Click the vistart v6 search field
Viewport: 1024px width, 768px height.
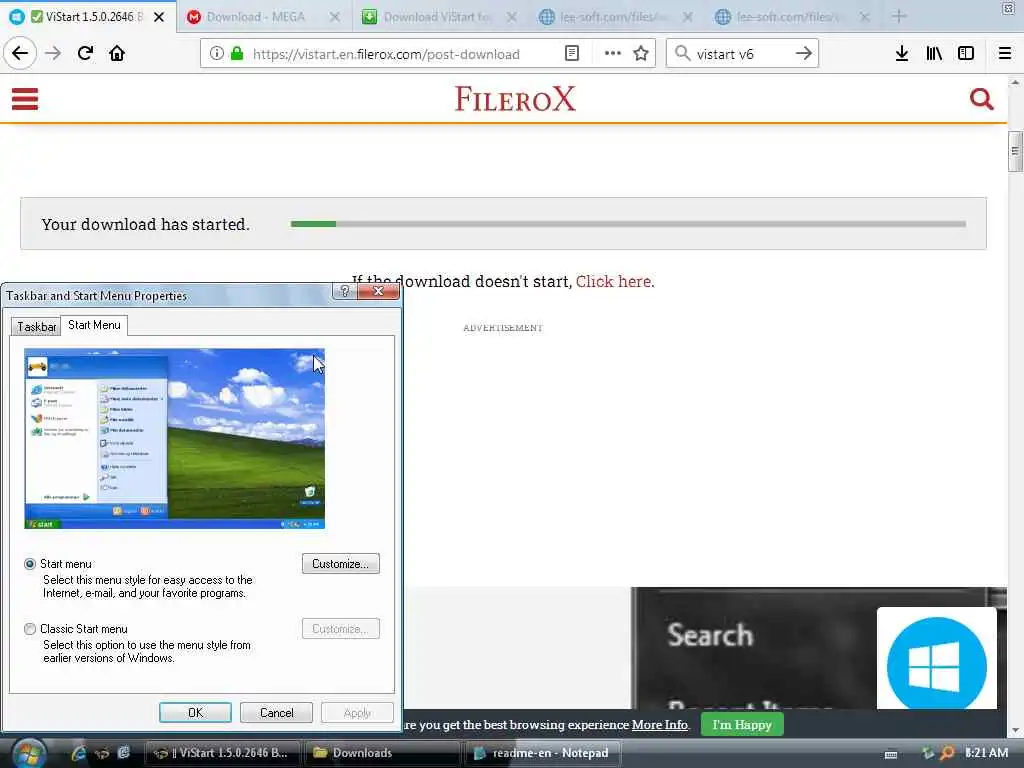pyautogui.click(x=741, y=54)
